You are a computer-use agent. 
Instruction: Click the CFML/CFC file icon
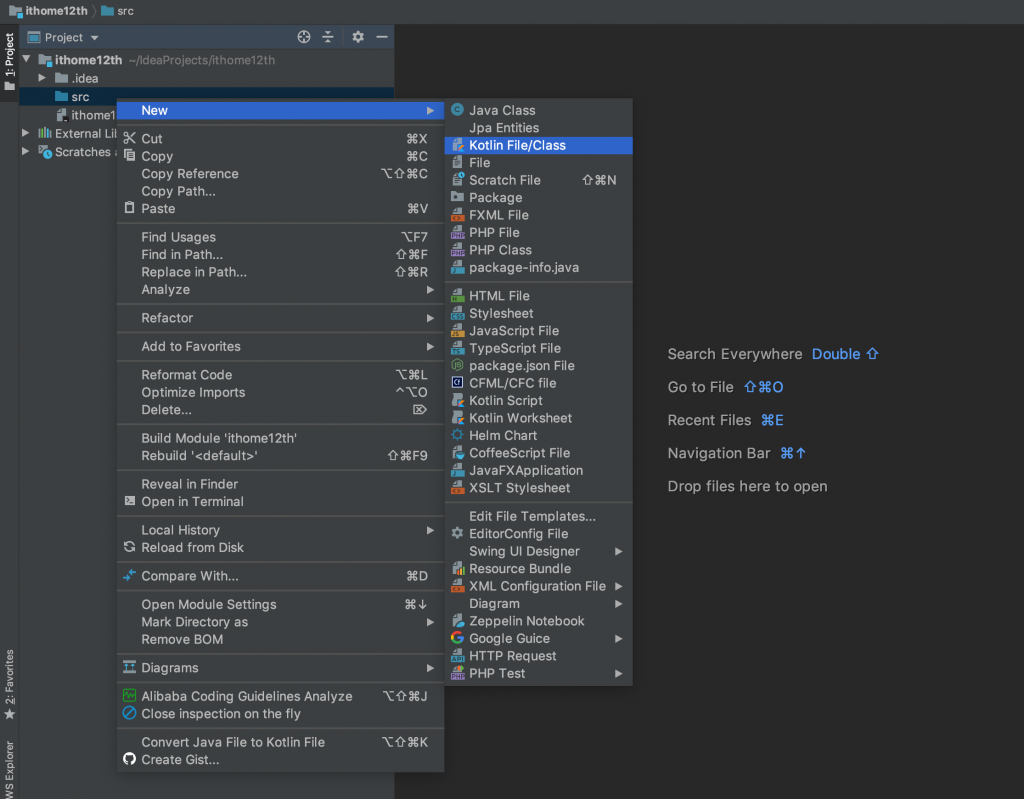(458, 383)
